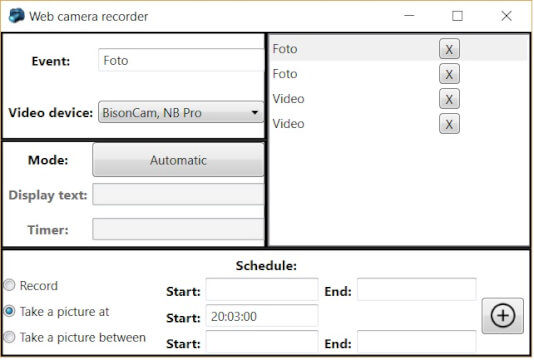Minimize the Web camera recorder window
The image size is (534, 360).
(409, 16)
